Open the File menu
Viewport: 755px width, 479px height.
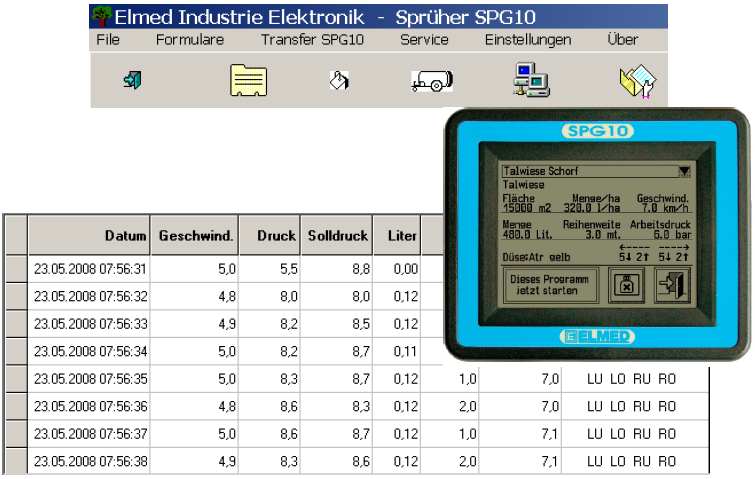coord(107,40)
